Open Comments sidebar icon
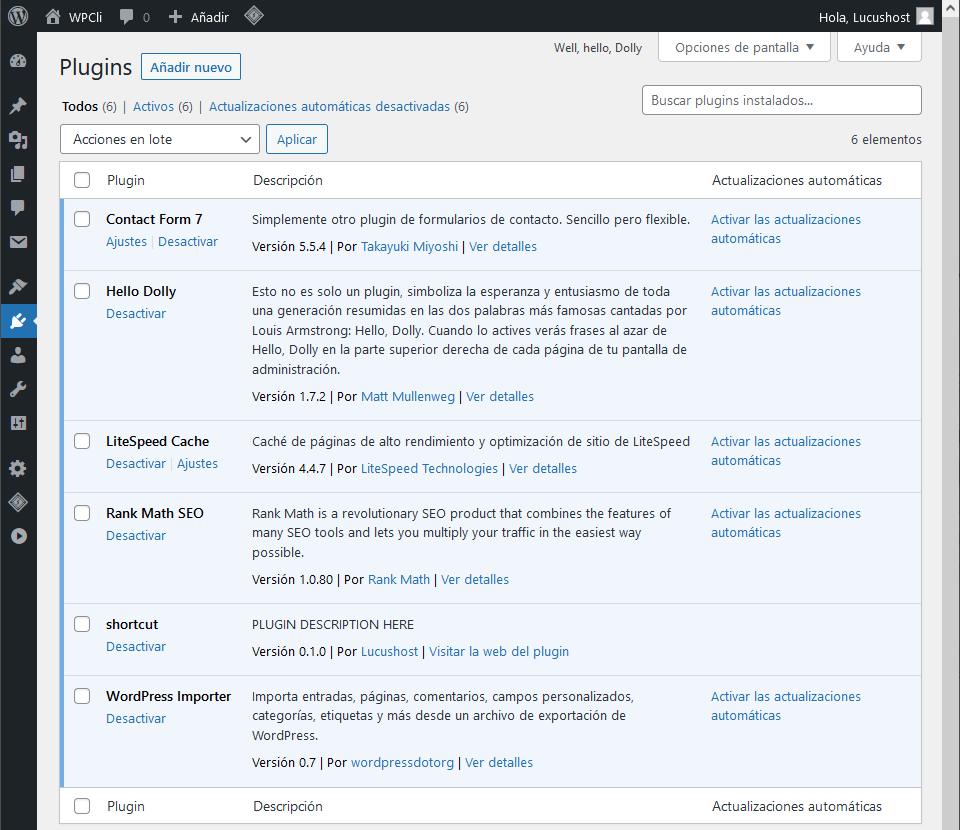Viewport: 960px width, 830px height. pyautogui.click(x=18, y=208)
